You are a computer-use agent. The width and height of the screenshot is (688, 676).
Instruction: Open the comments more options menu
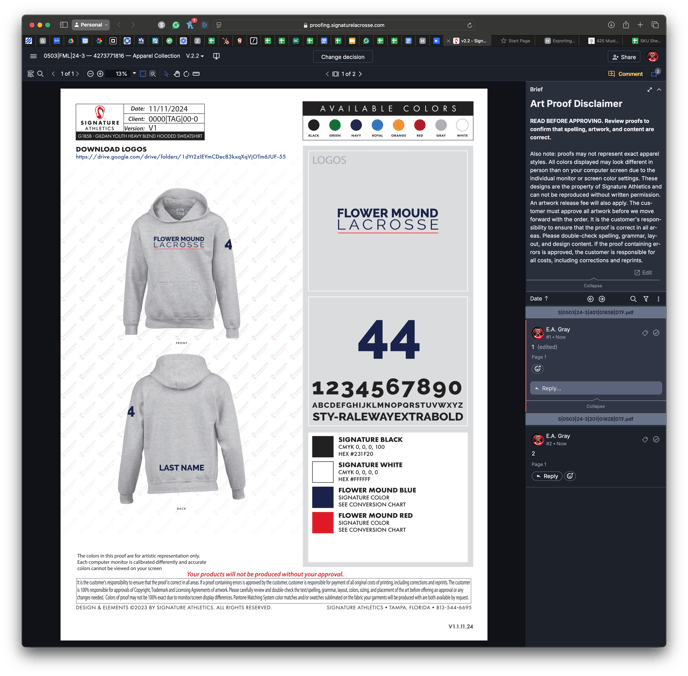click(x=658, y=299)
